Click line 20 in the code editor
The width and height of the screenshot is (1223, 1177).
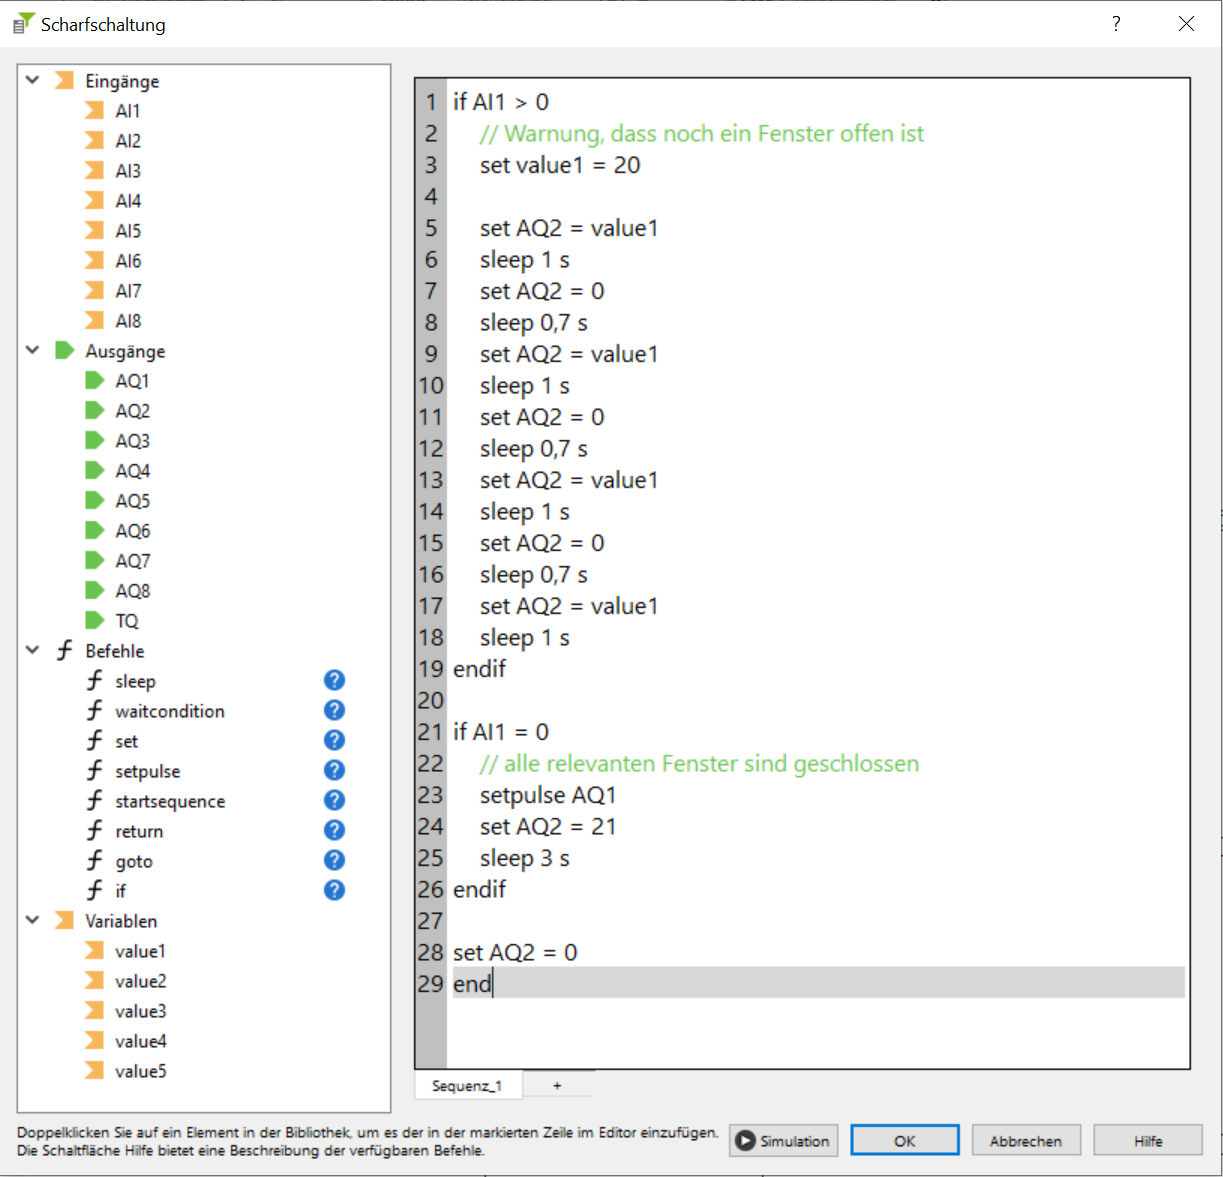click(800, 701)
